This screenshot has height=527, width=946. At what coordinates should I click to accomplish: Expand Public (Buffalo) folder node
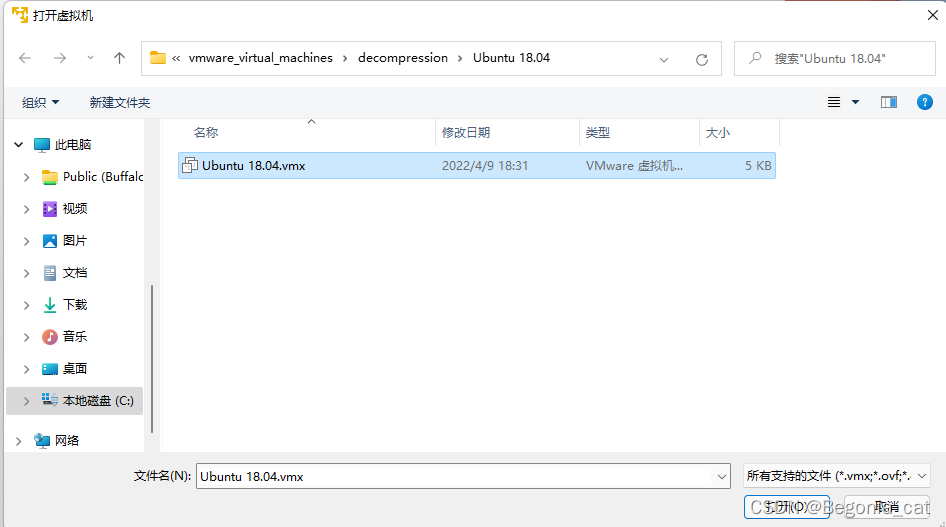coord(26,177)
